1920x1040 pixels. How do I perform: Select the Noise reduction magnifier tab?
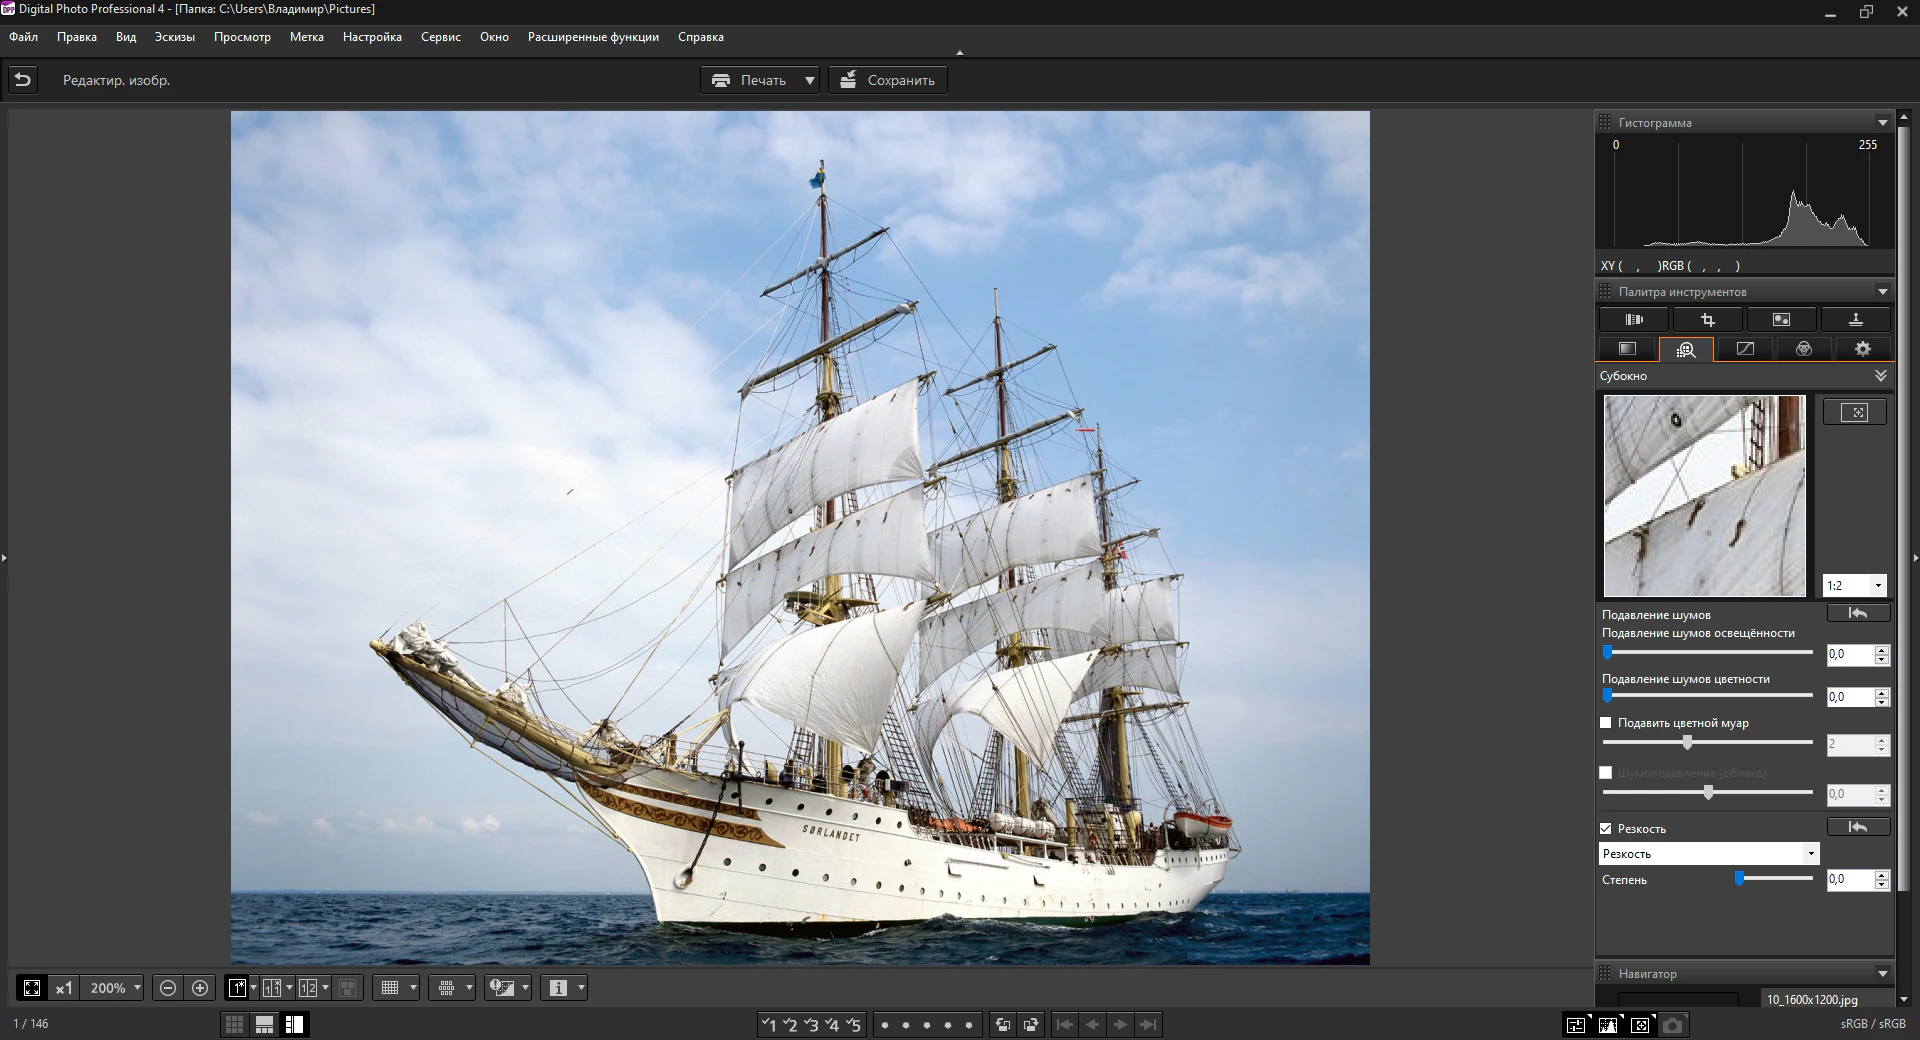(x=1687, y=349)
